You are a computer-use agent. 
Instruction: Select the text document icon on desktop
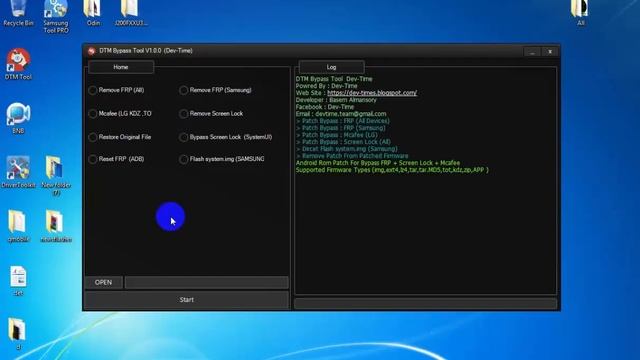click(18, 281)
